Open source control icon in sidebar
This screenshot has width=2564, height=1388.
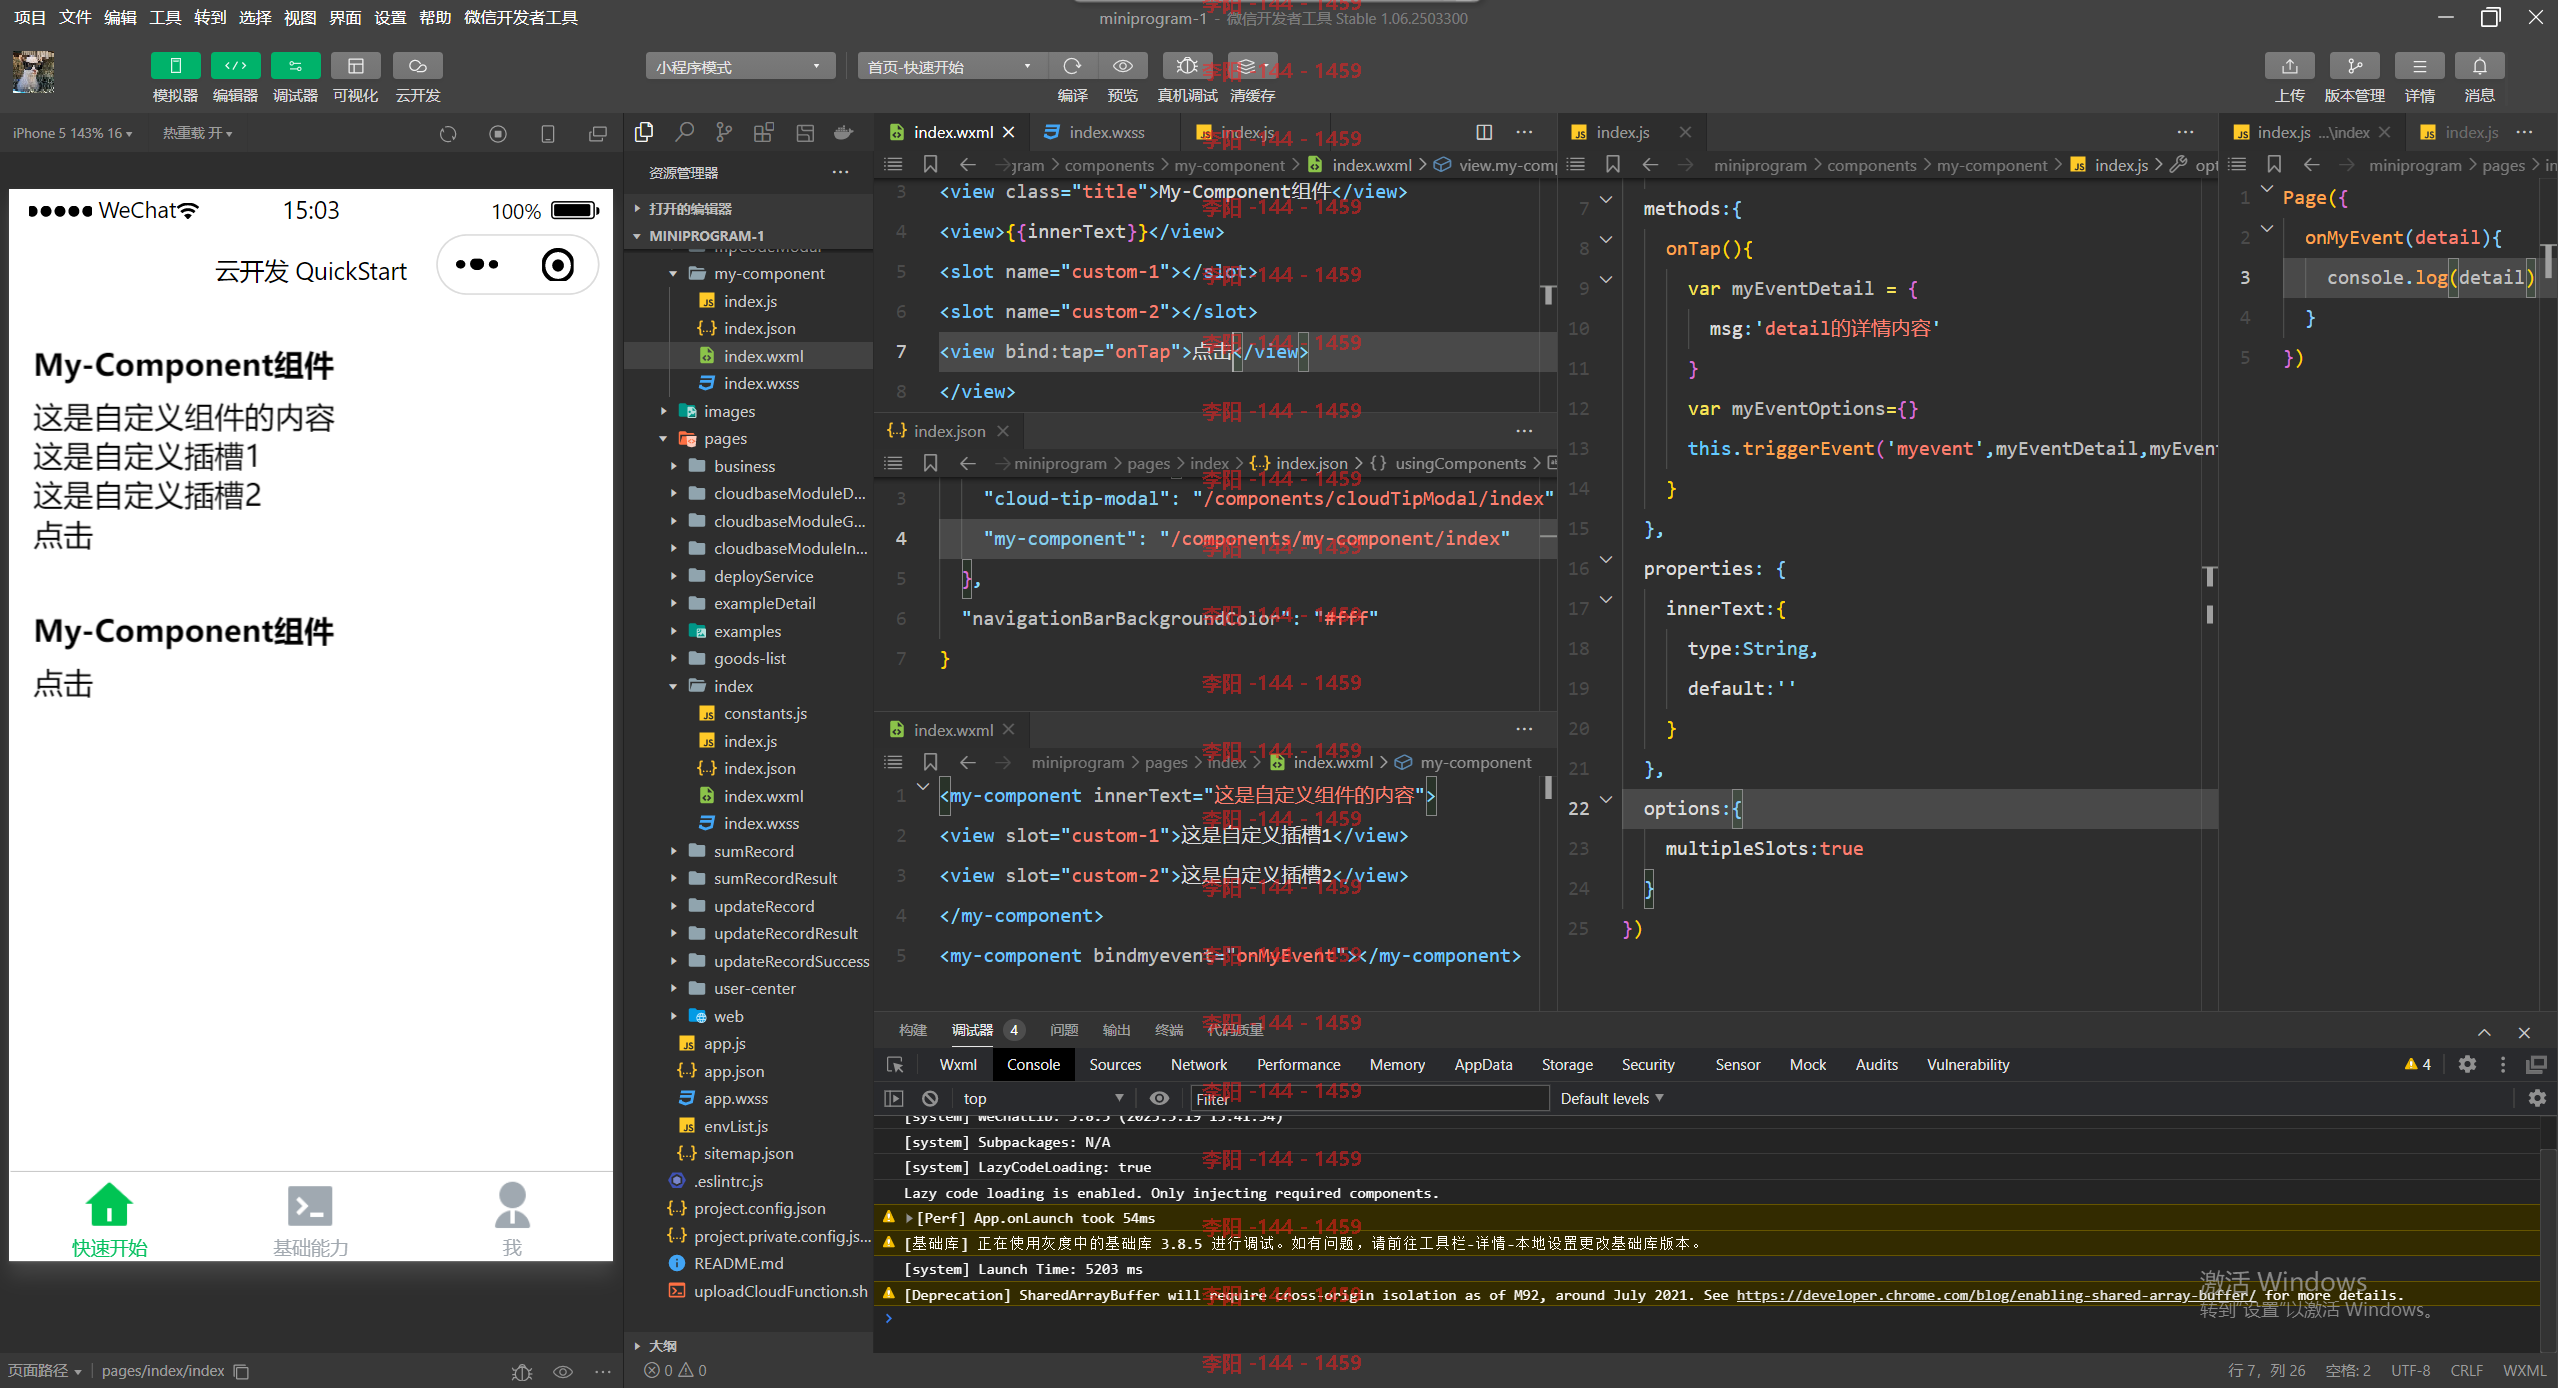click(x=724, y=132)
